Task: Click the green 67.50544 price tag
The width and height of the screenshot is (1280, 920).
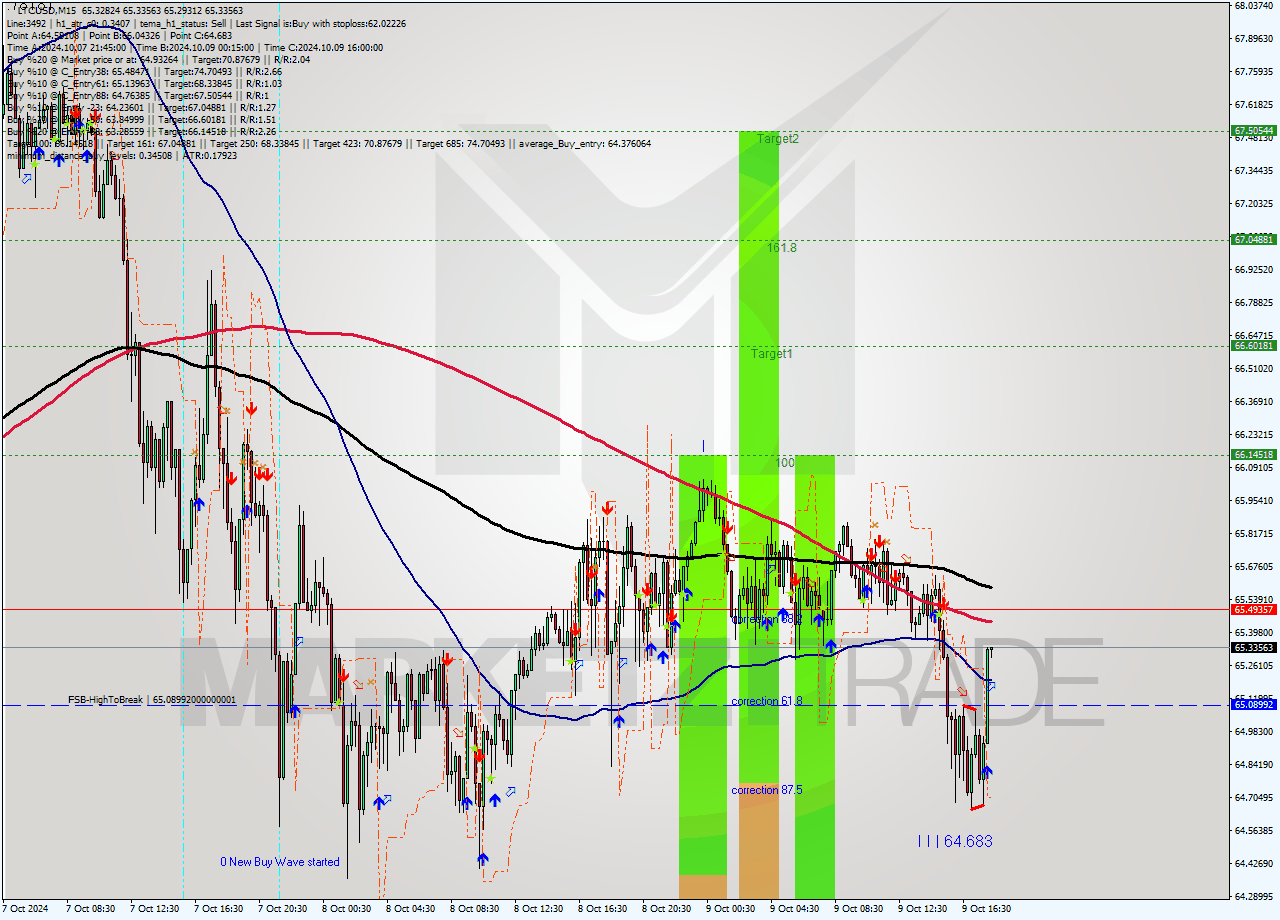Action: (x=1254, y=130)
